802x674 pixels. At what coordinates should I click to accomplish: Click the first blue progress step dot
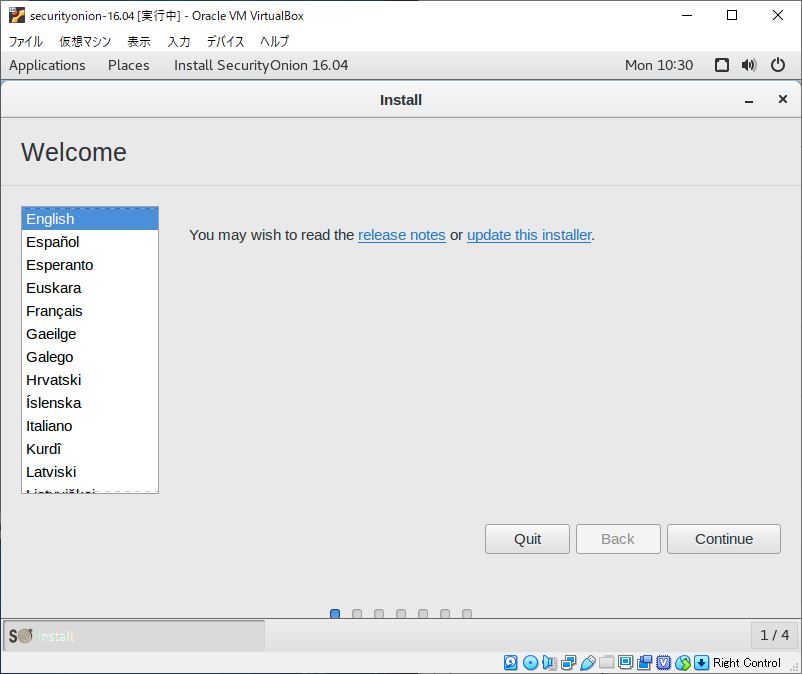(335, 613)
